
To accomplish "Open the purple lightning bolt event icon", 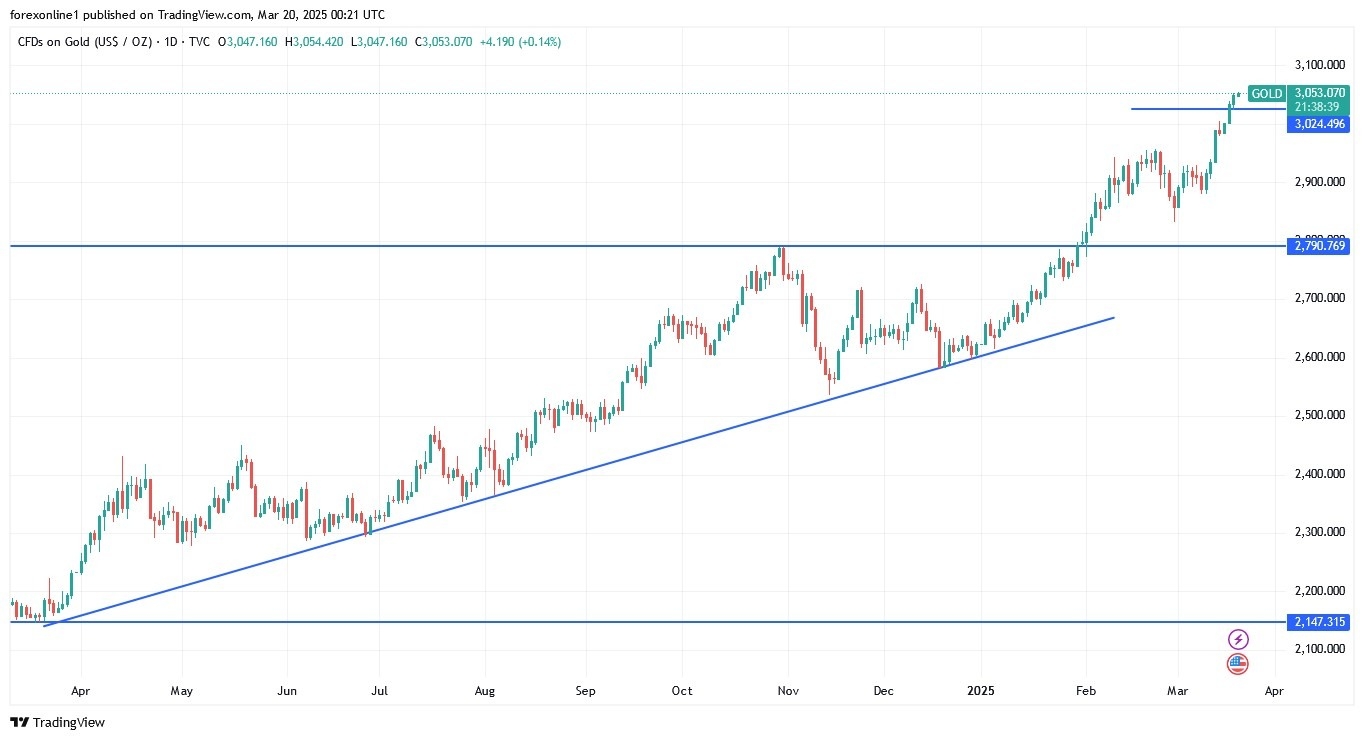I will 1238,639.
